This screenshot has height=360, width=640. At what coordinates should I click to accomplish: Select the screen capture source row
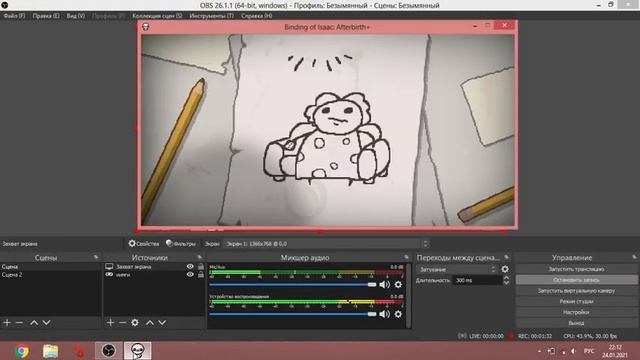point(154,267)
